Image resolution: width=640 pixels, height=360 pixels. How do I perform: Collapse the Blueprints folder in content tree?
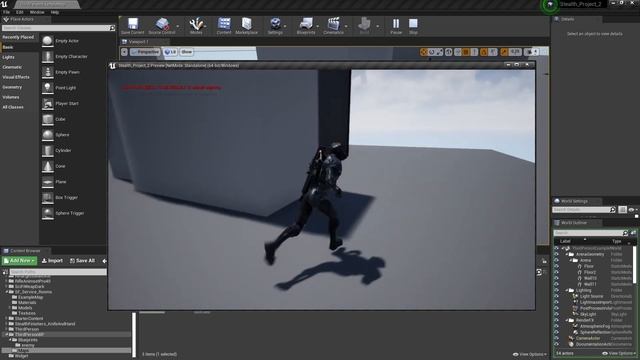pos(10,340)
